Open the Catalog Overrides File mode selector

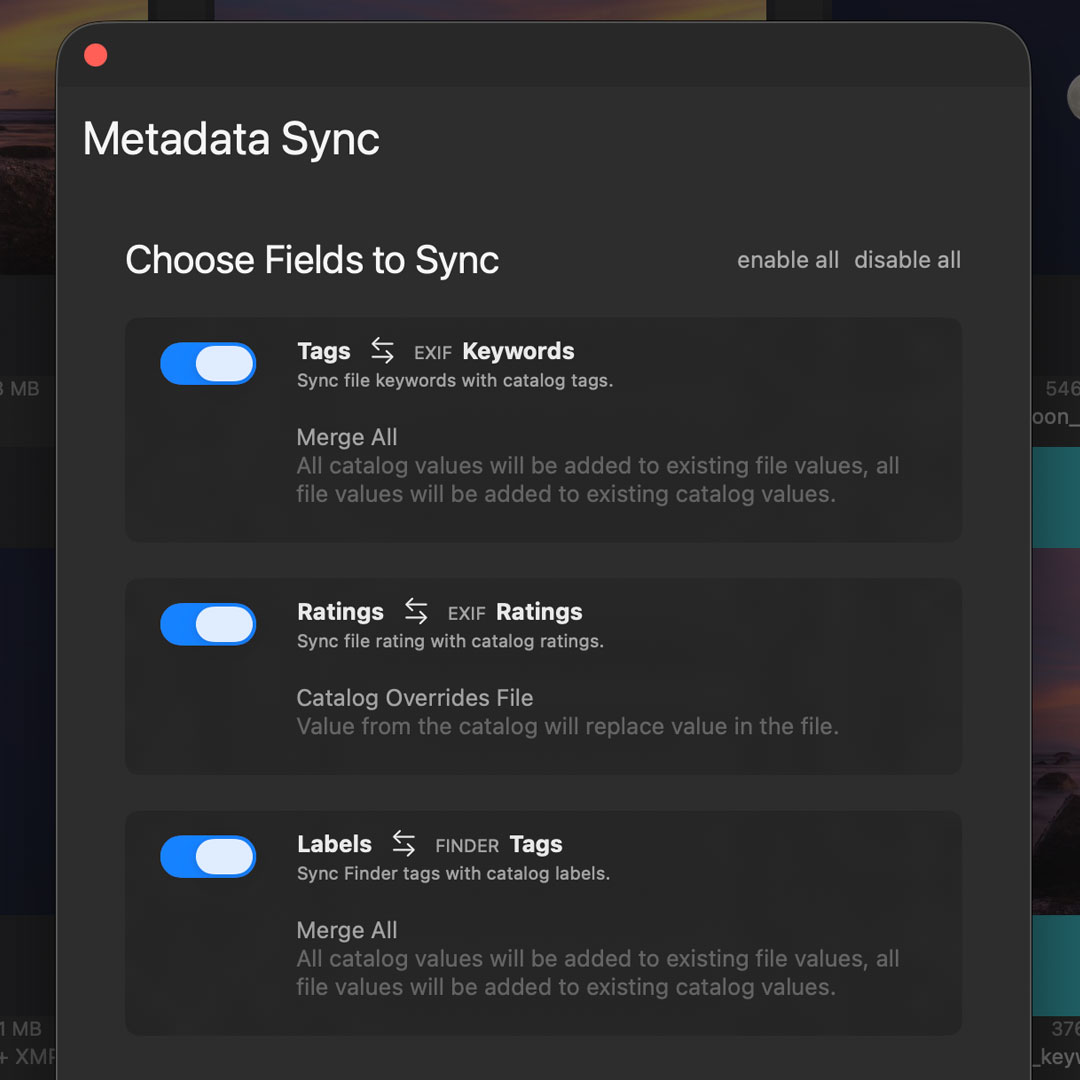click(415, 698)
